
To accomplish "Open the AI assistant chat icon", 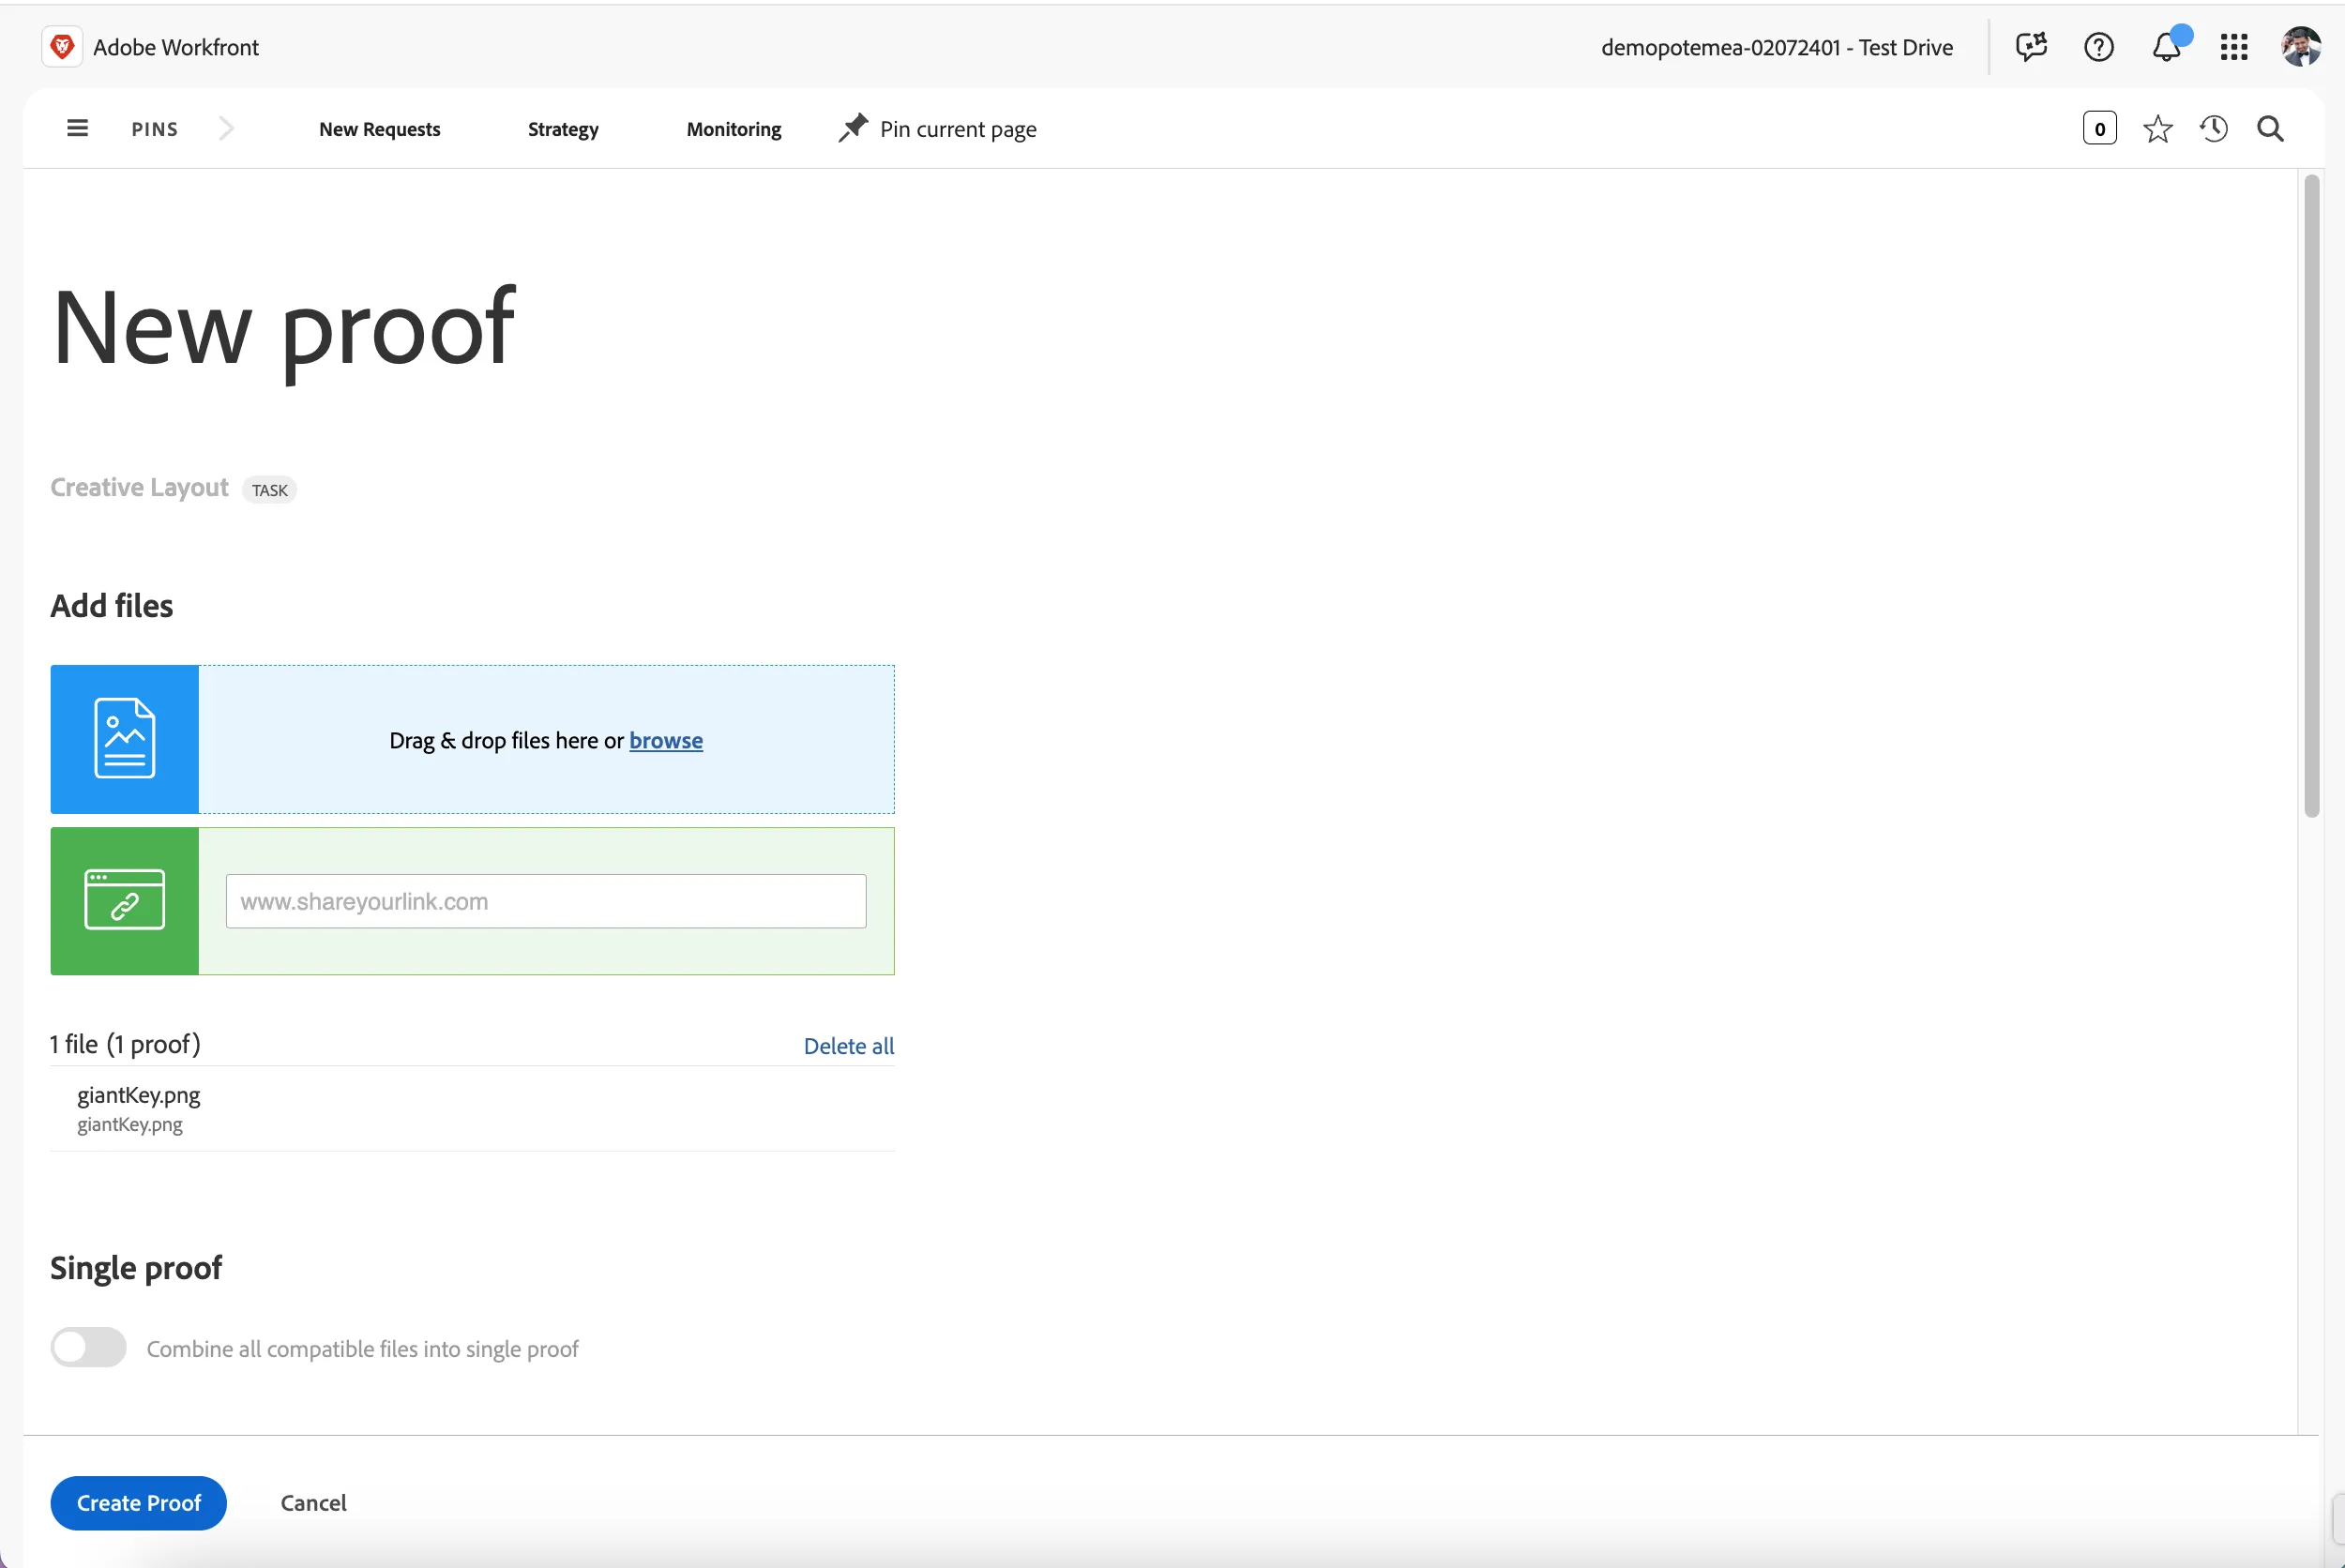I will click(x=2031, y=47).
